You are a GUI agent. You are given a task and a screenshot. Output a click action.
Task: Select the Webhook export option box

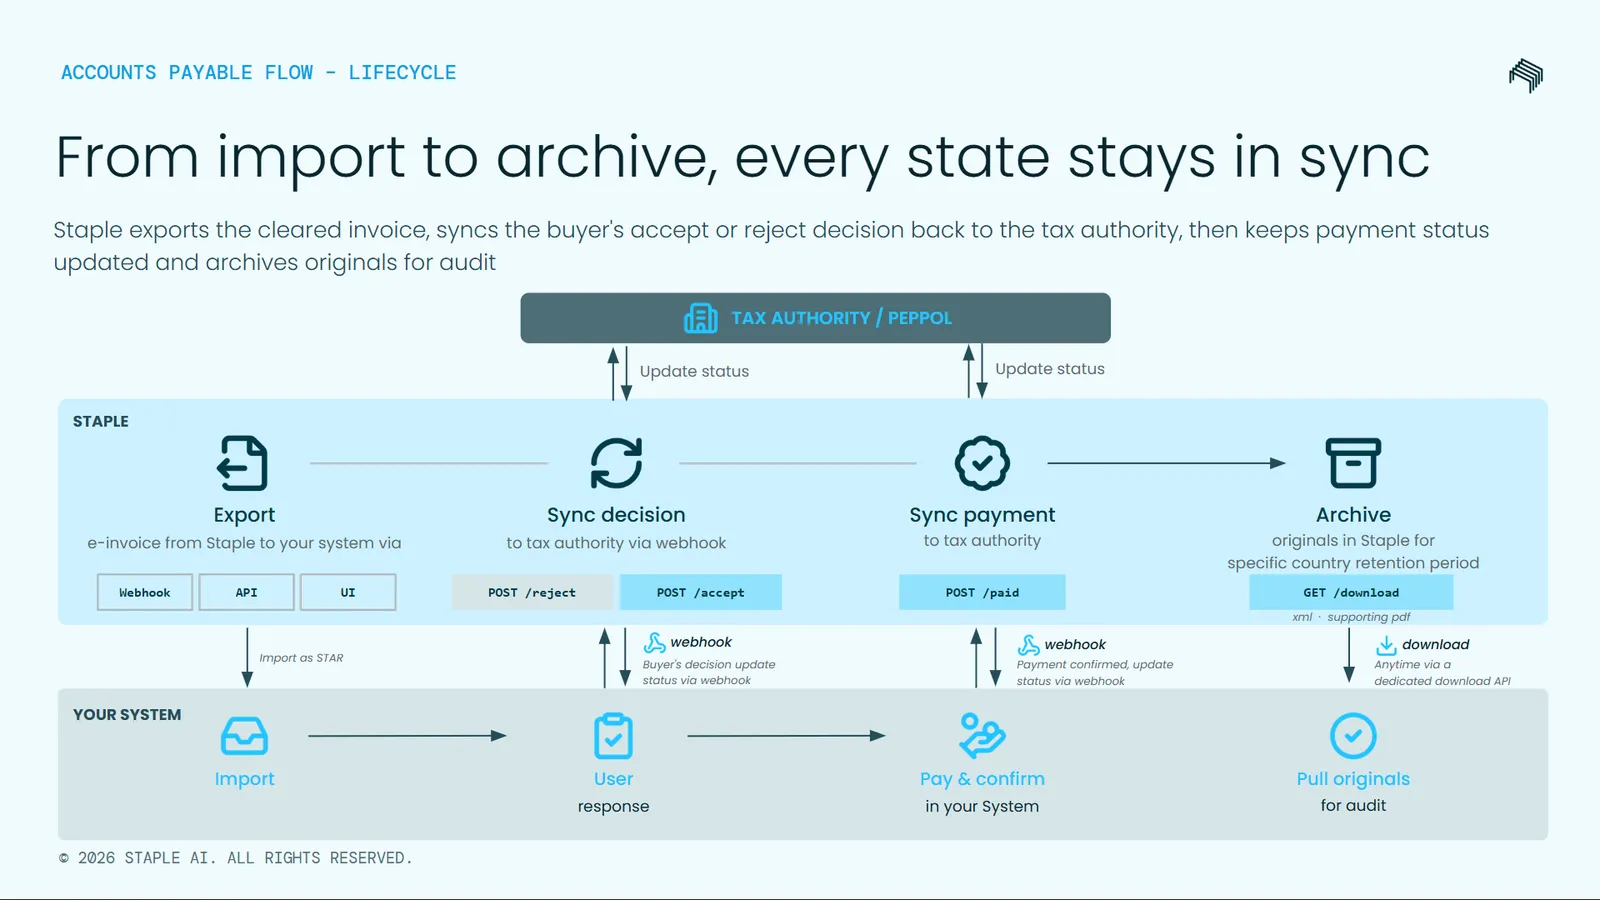click(145, 592)
